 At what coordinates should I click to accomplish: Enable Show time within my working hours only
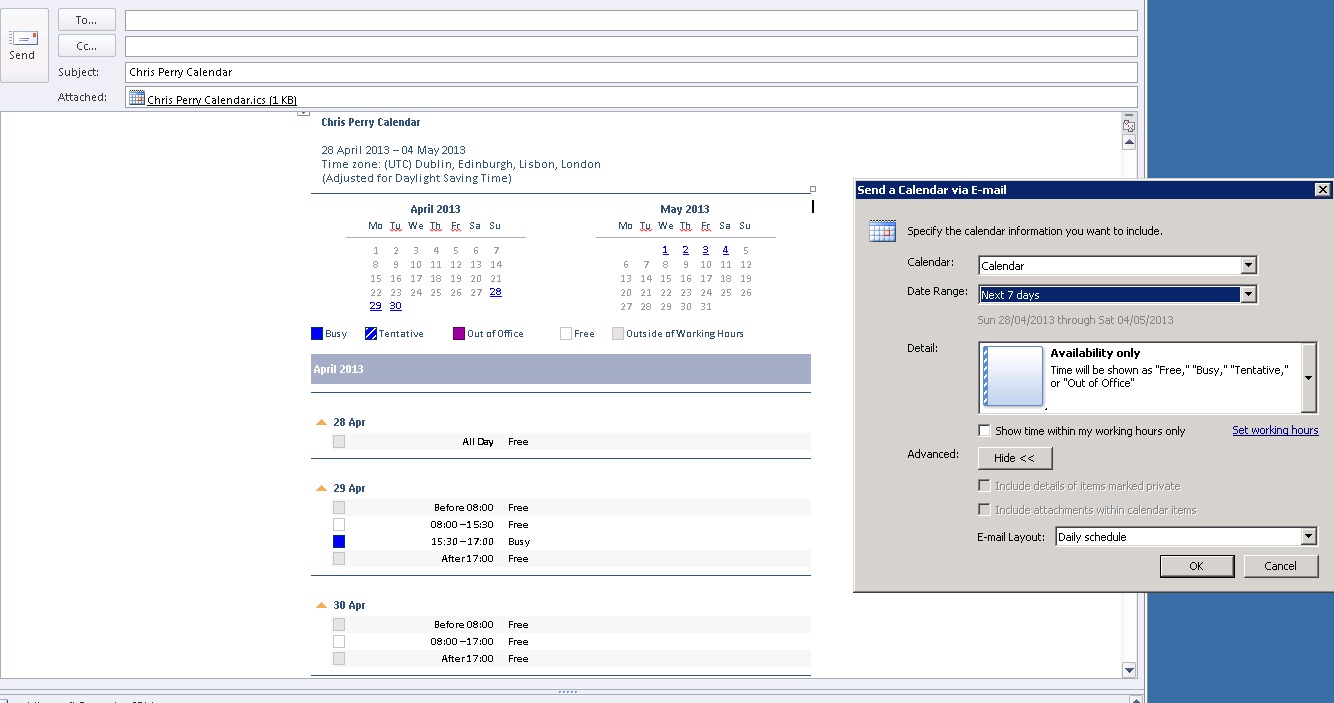click(985, 431)
